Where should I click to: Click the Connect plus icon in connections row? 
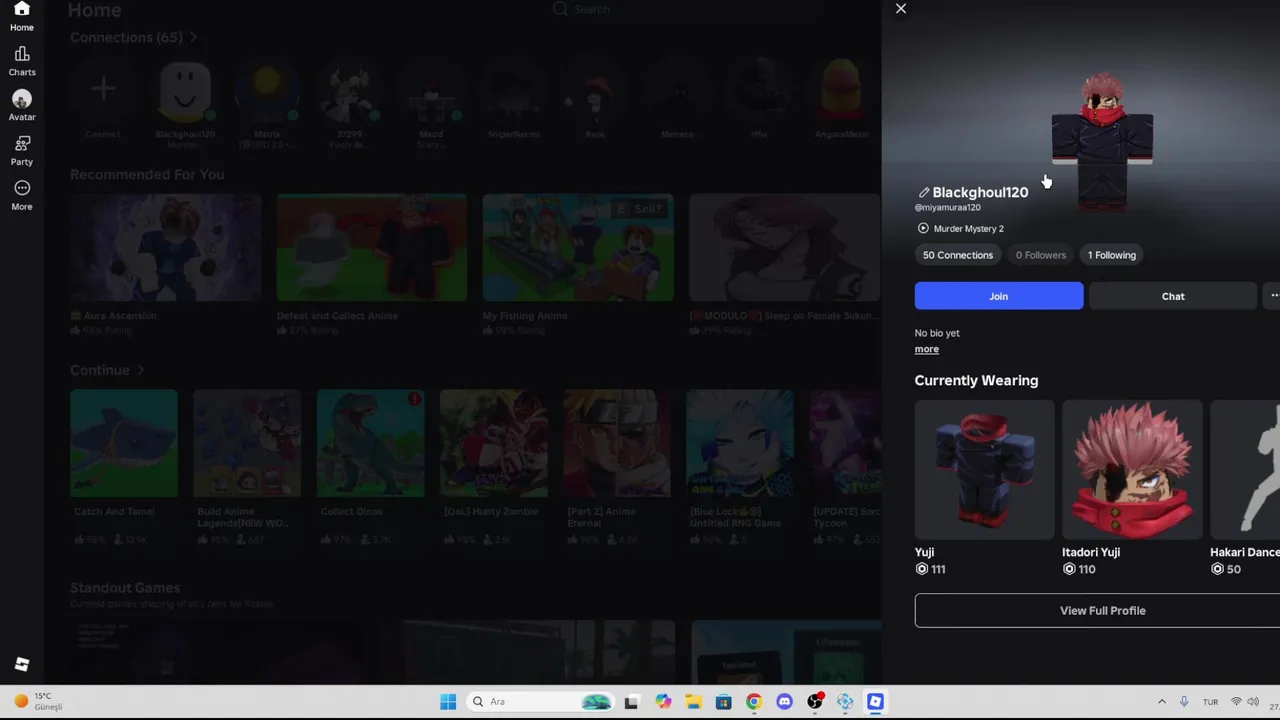click(103, 90)
